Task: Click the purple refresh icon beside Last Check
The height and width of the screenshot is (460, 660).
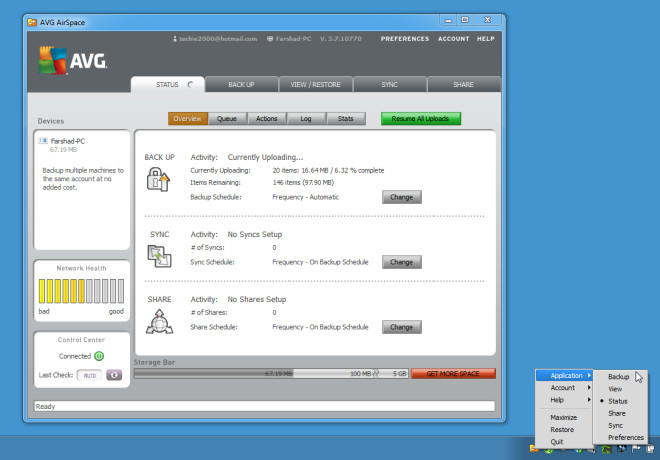Action: pyautogui.click(x=114, y=375)
